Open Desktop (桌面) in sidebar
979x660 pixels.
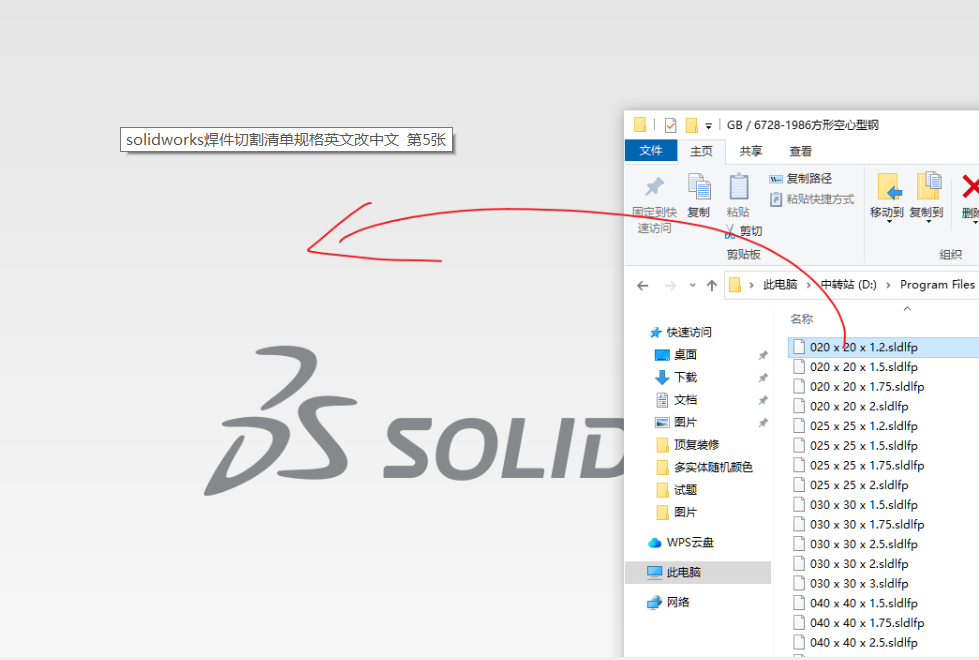click(685, 355)
